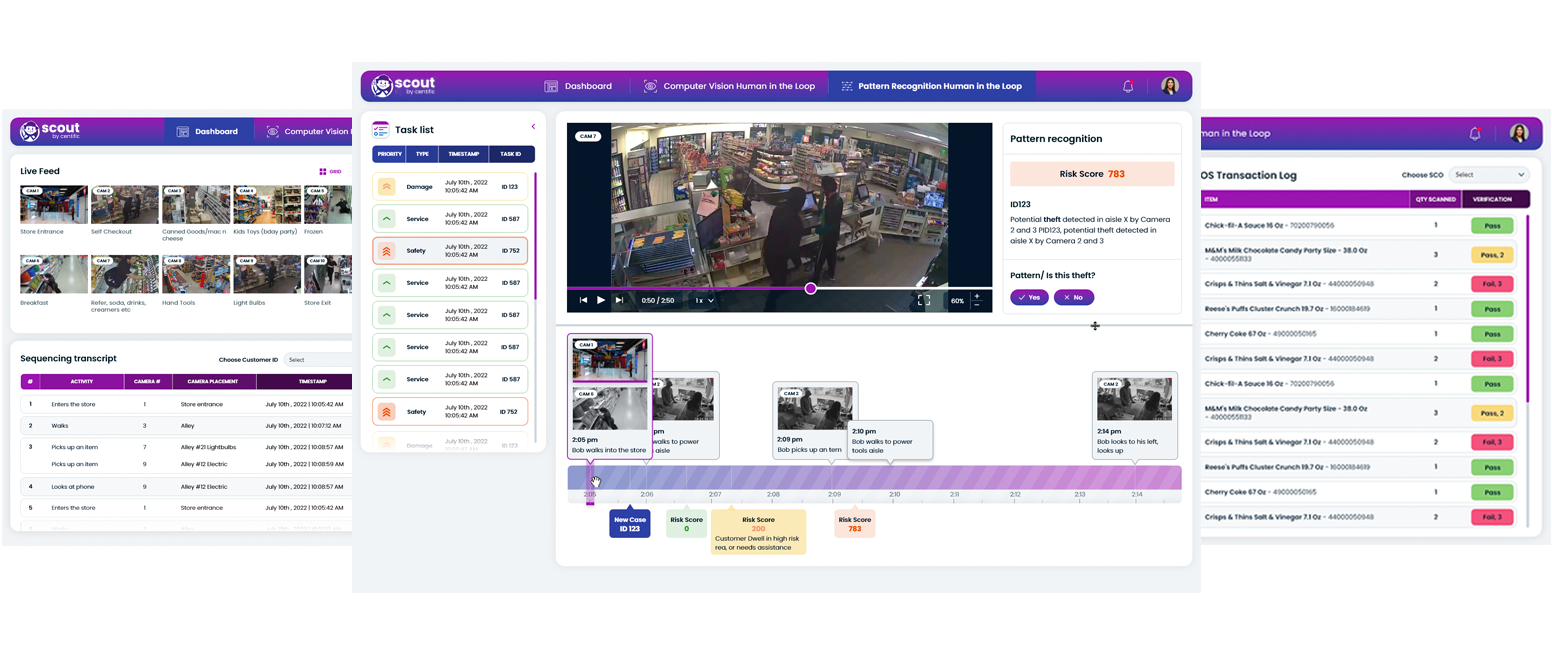Image resolution: width=1552 pixels, height=655 pixels.
Task: Open user profile avatar in center header
Action: point(1169,86)
